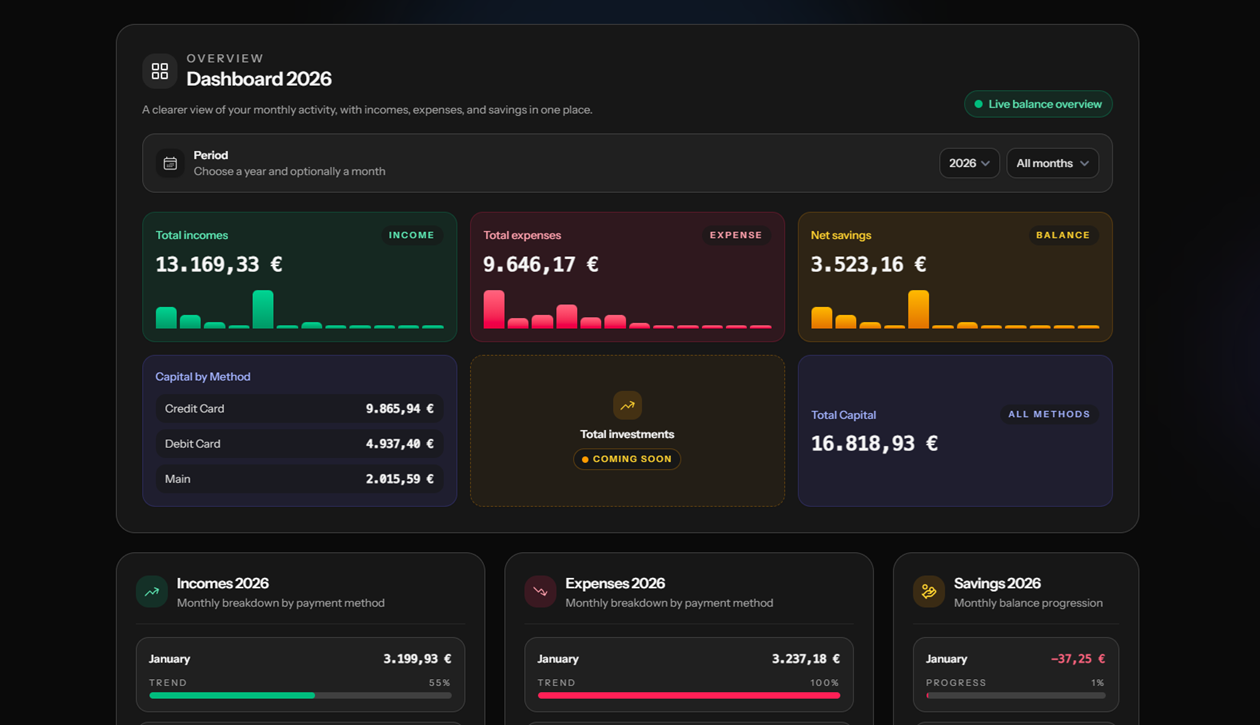Click the BALANCE tag on Net savings

point(1063,235)
